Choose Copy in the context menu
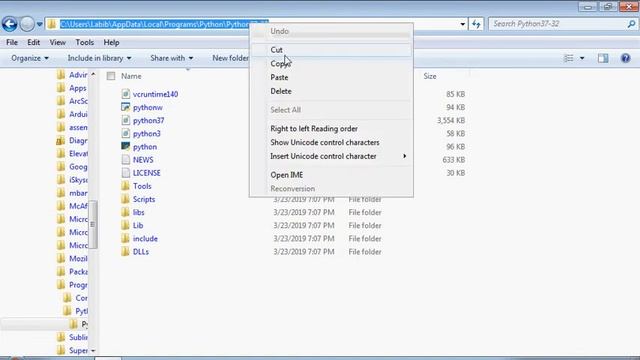Viewport: 640px width, 360px height. [x=331, y=64]
